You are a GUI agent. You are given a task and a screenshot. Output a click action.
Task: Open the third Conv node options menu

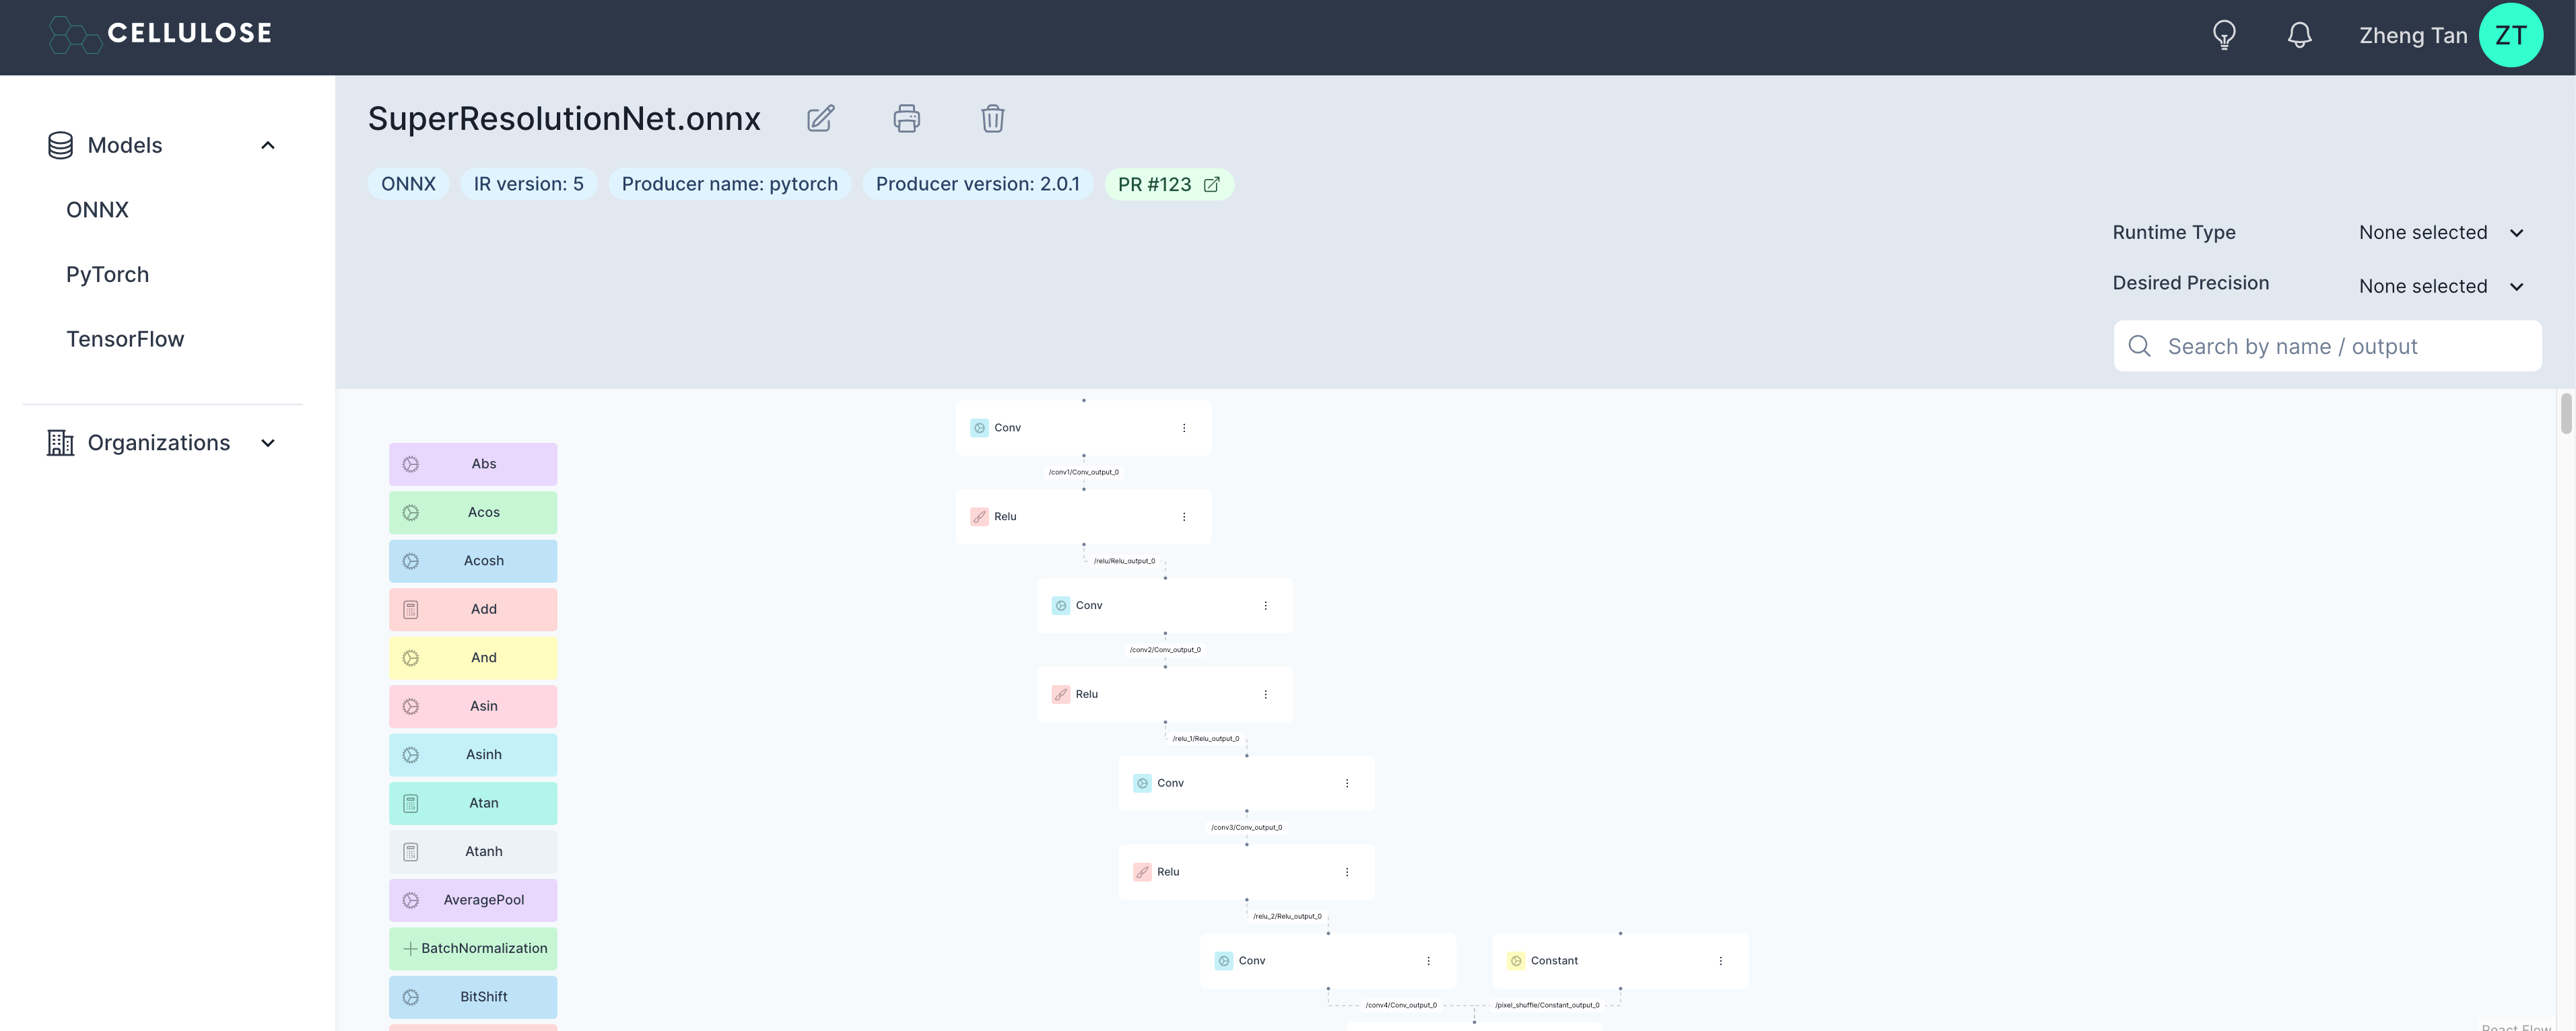coord(1347,784)
